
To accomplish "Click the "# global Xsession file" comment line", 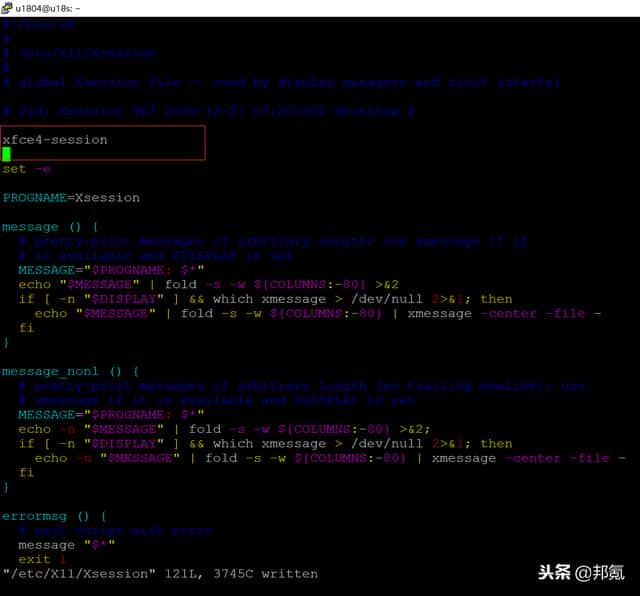I will [281, 82].
